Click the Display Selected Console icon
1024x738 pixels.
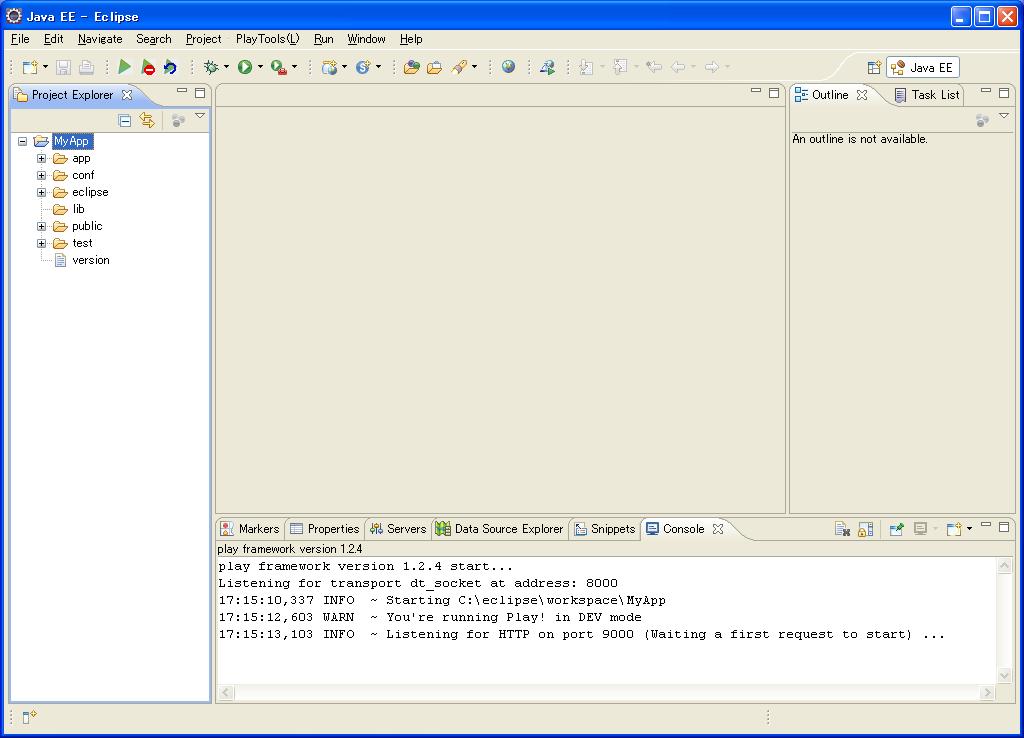coord(920,529)
